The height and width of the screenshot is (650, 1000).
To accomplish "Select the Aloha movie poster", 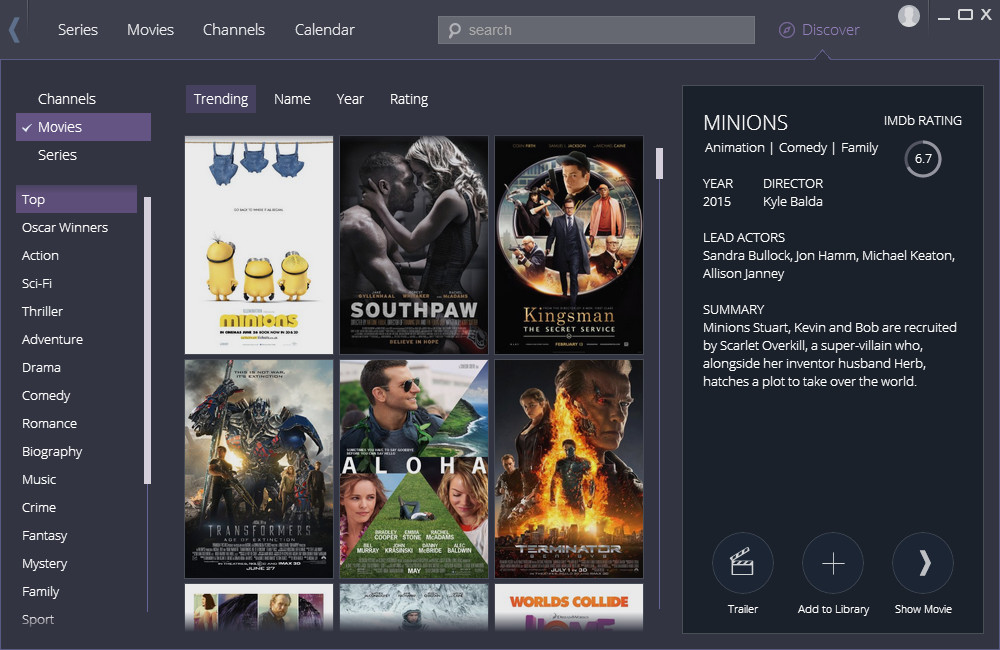I will coord(414,469).
